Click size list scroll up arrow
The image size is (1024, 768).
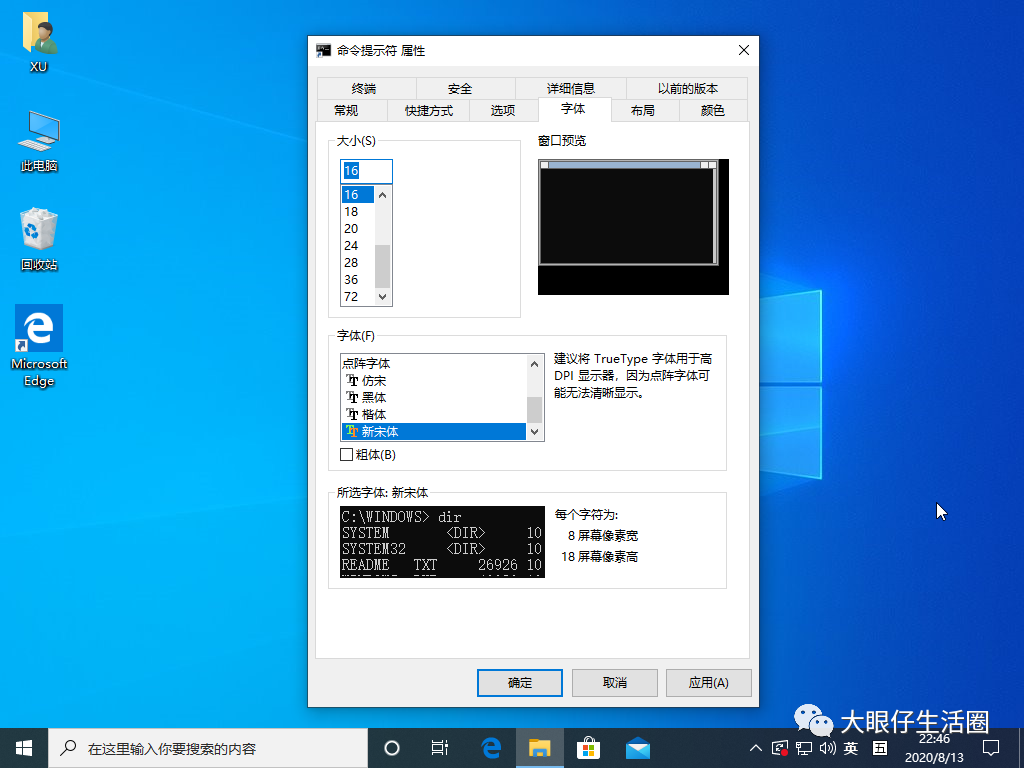pyautogui.click(x=383, y=195)
